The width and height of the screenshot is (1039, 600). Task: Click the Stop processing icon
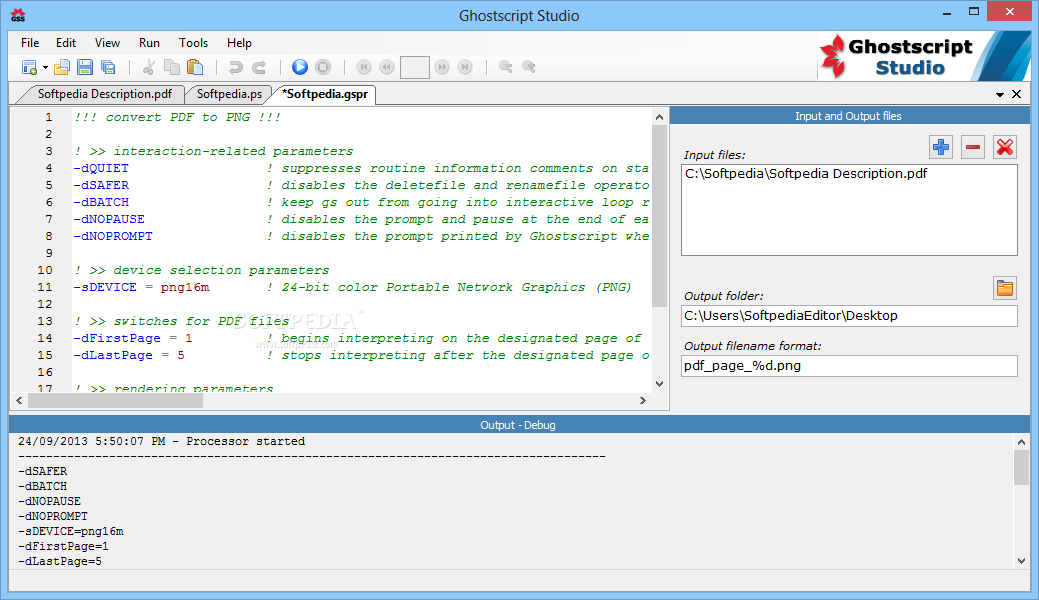point(323,67)
